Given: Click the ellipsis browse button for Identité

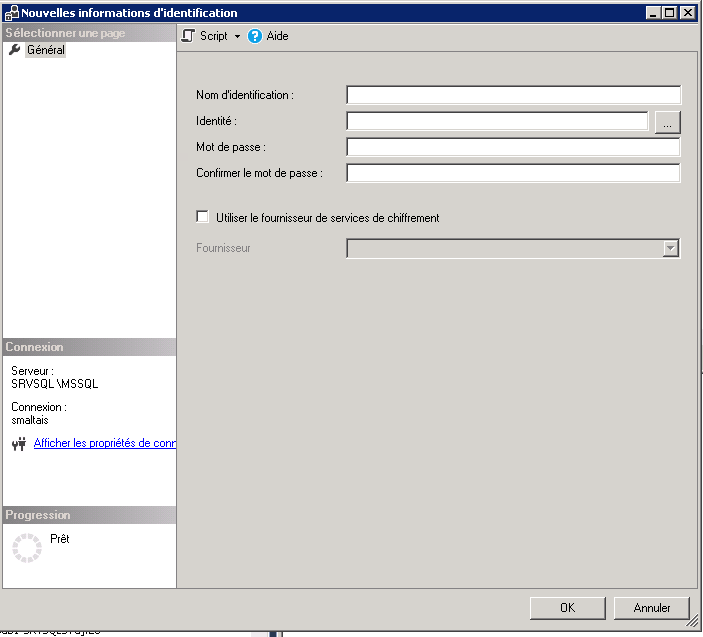Looking at the screenshot, I should pos(668,122).
